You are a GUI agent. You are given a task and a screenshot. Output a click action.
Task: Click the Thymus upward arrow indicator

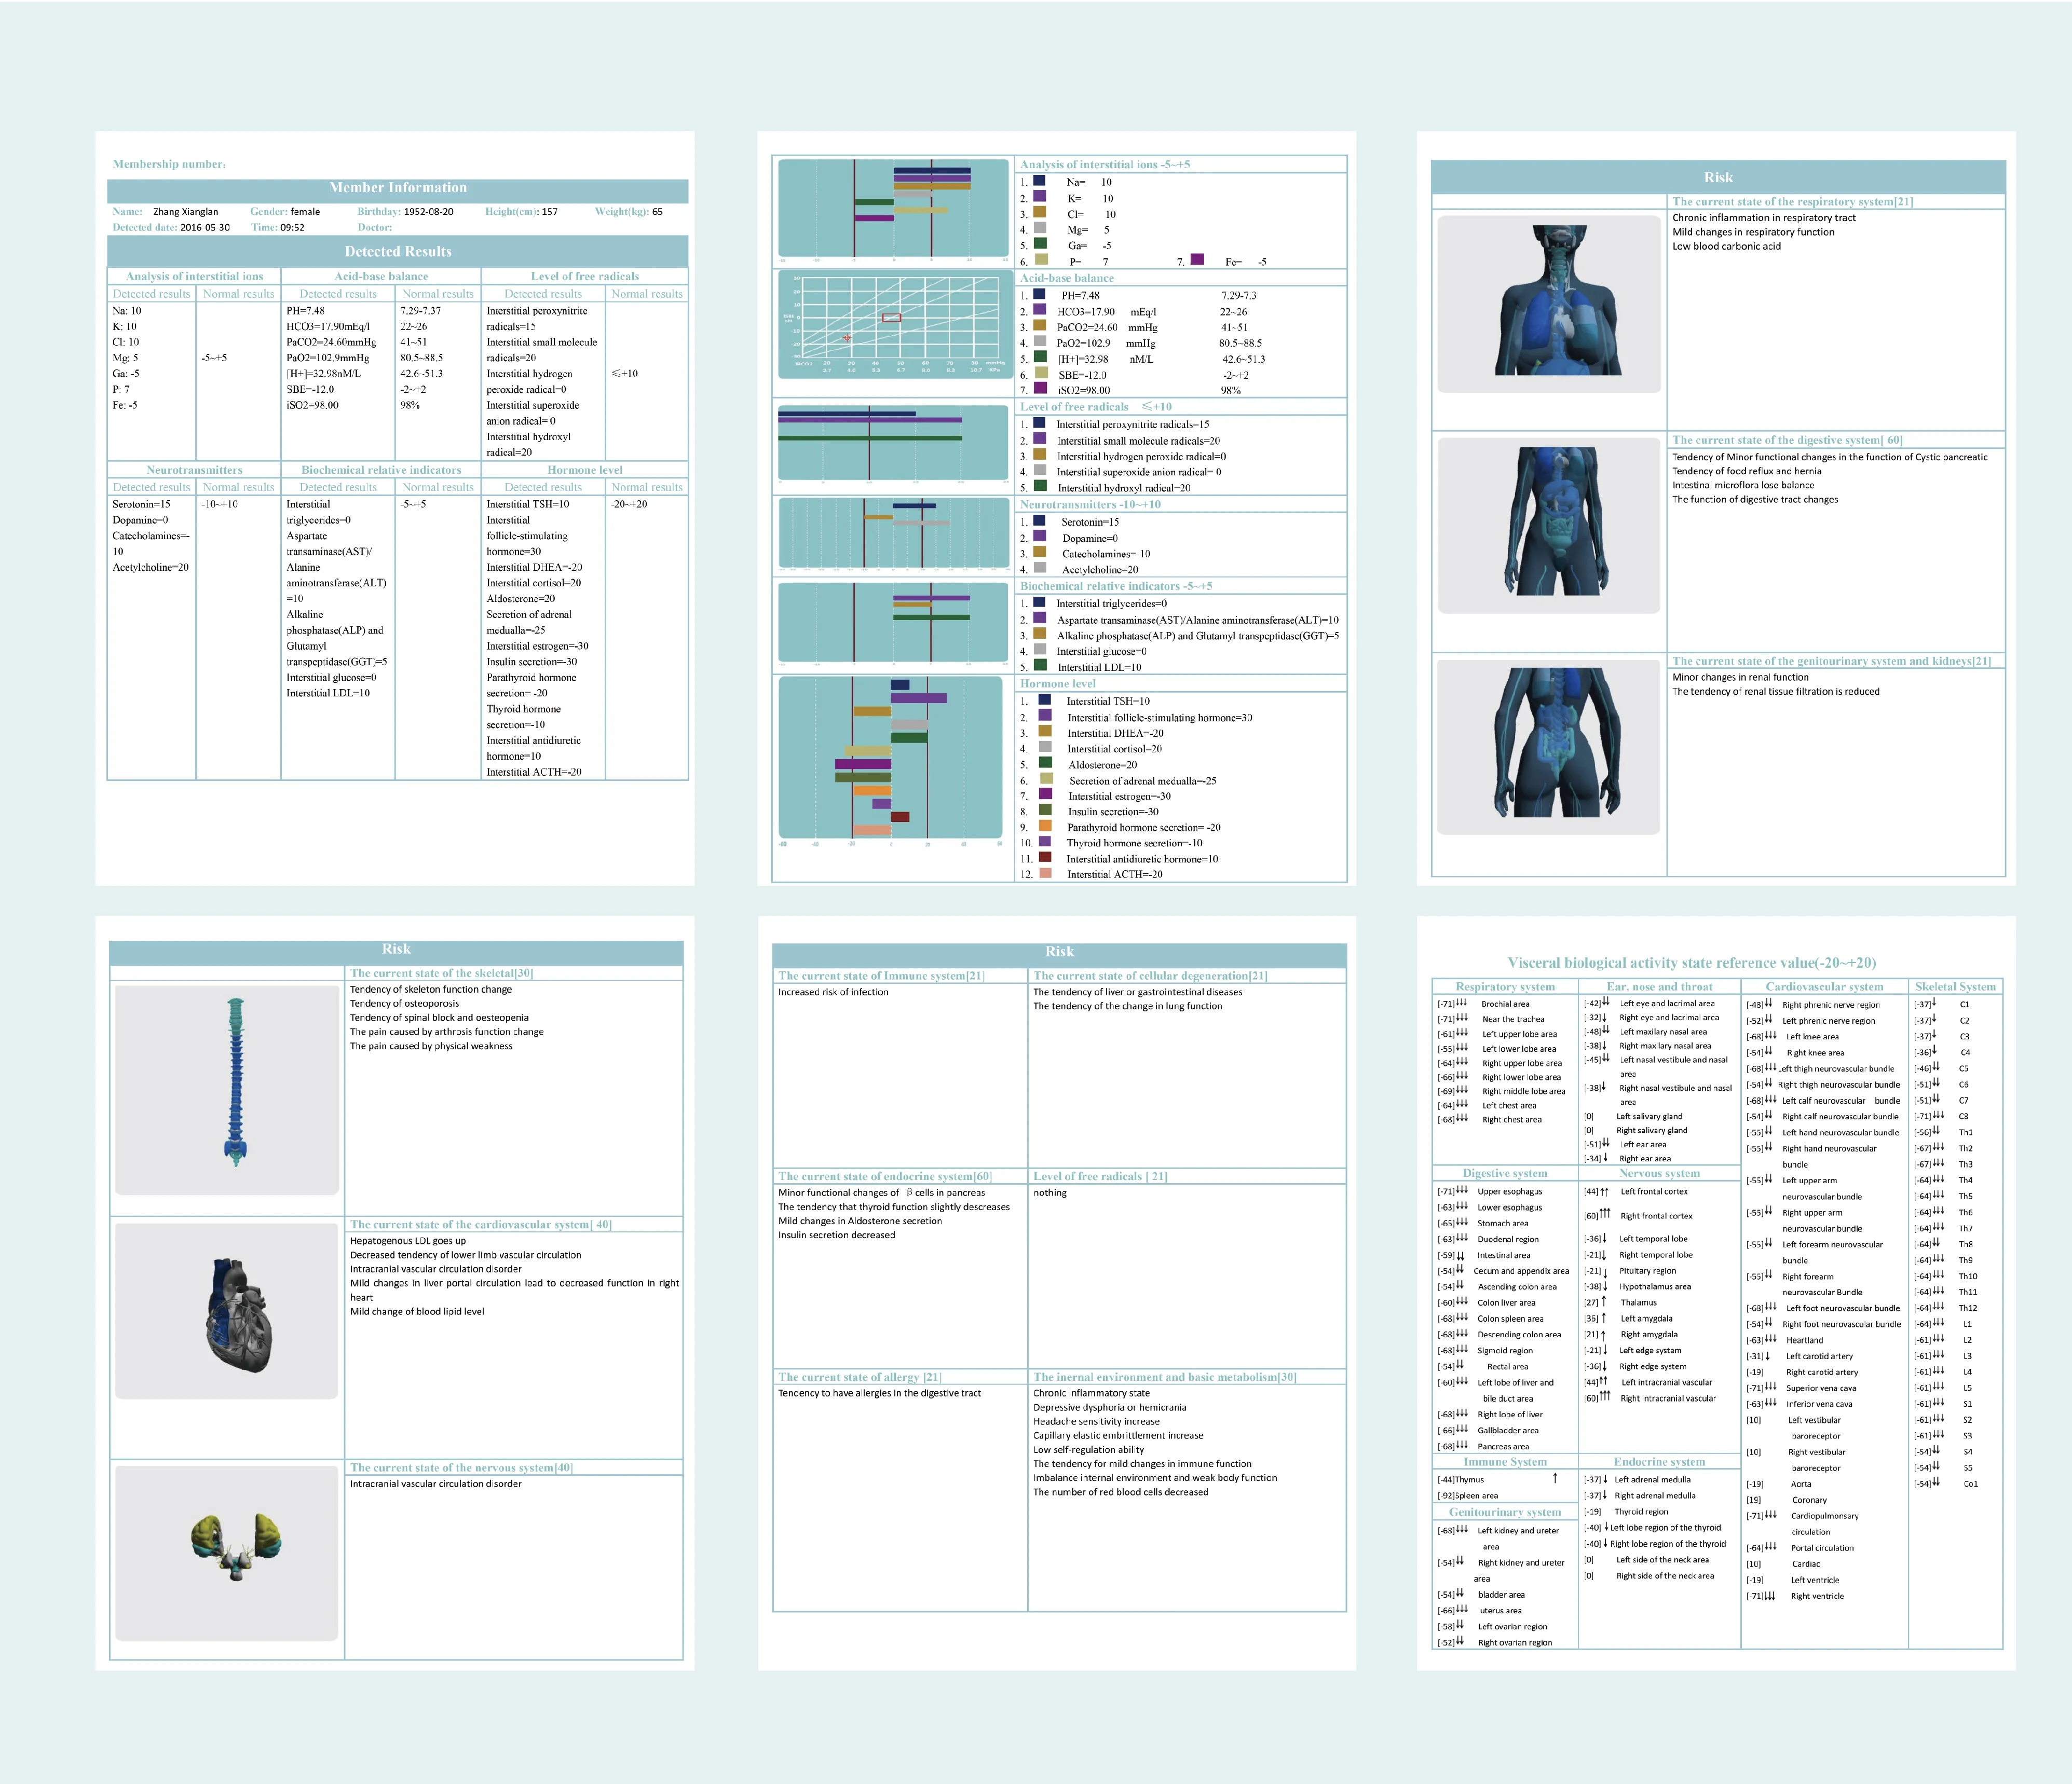point(1555,1478)
